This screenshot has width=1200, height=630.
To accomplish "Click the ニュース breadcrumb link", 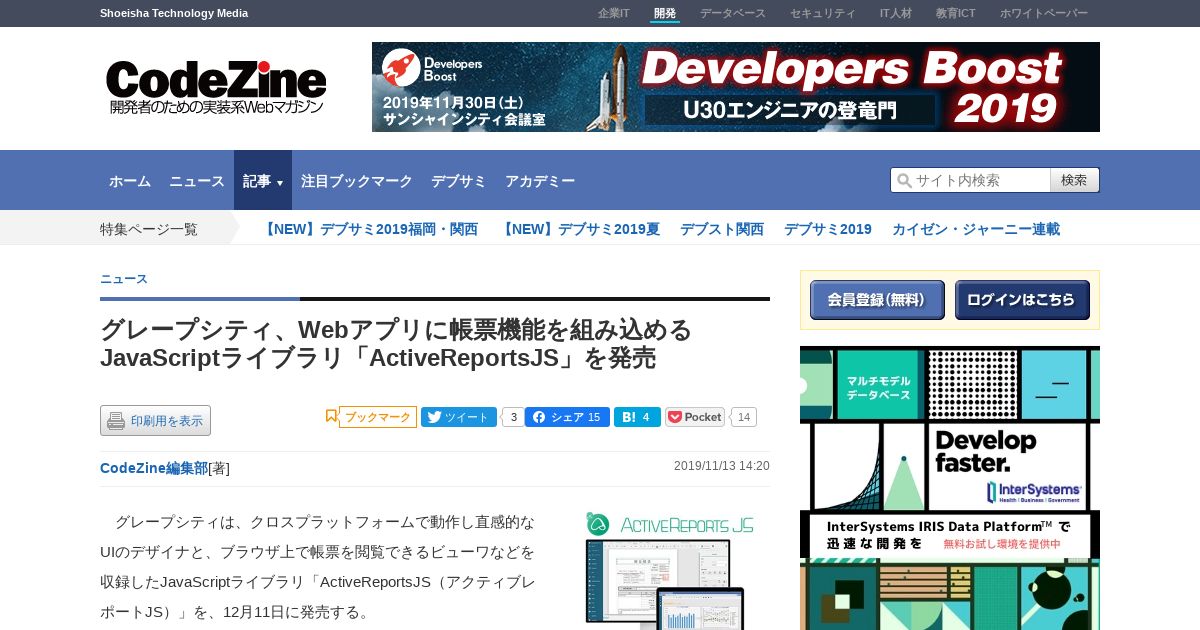I will 124,279.
